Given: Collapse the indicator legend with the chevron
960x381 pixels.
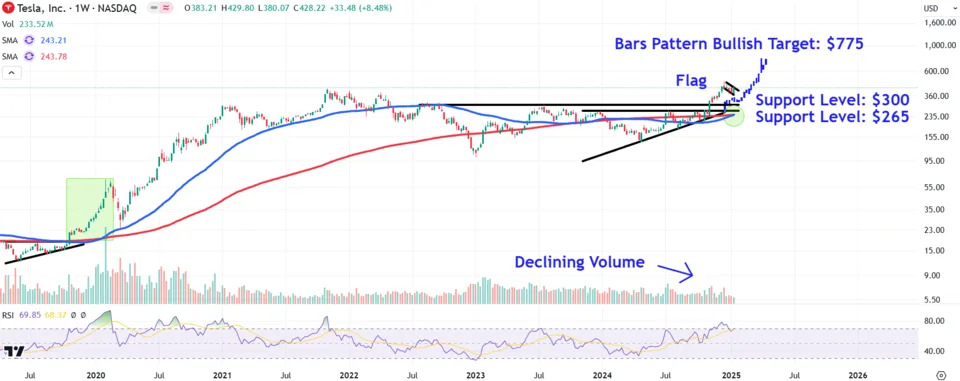Looking at the screenshot, I should point(11,74).
